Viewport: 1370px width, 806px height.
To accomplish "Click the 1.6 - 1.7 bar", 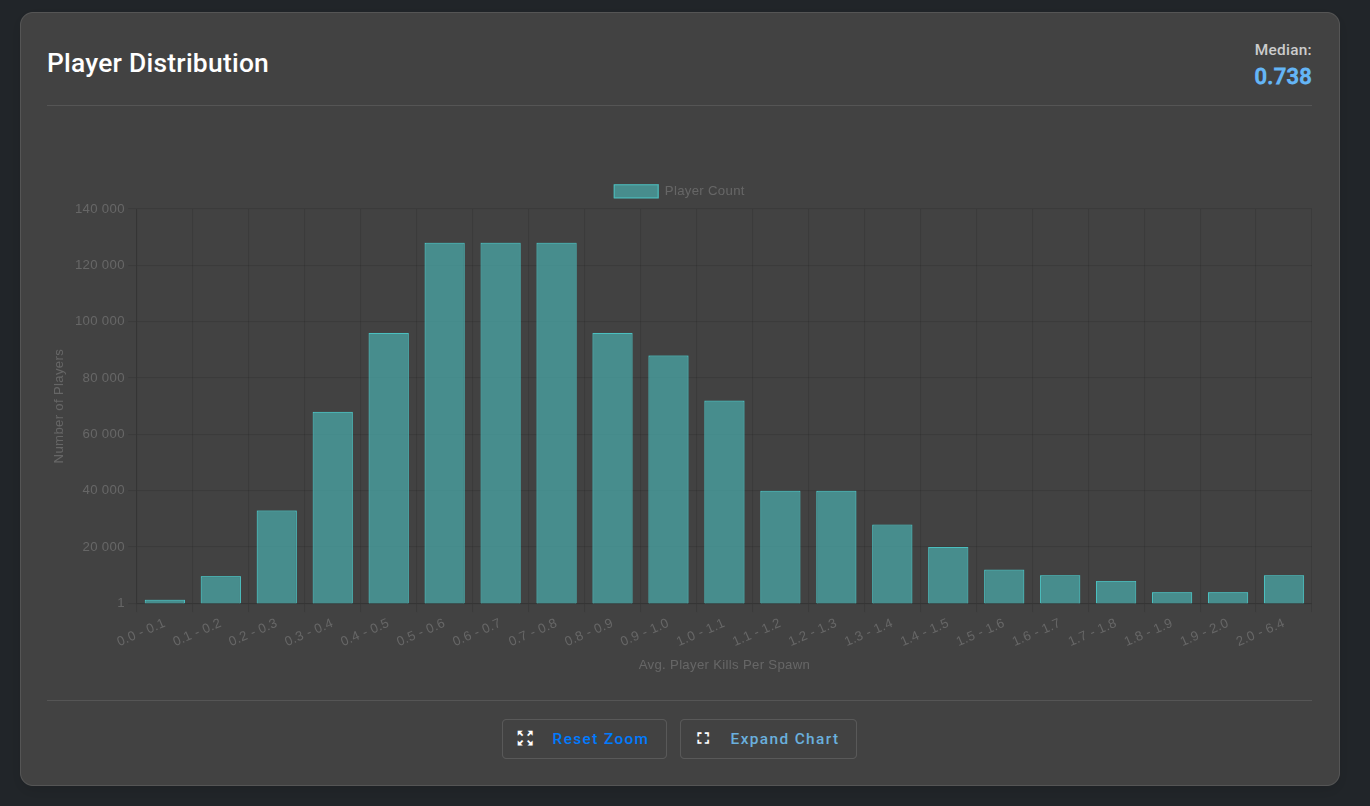I will pos(1060,589).
